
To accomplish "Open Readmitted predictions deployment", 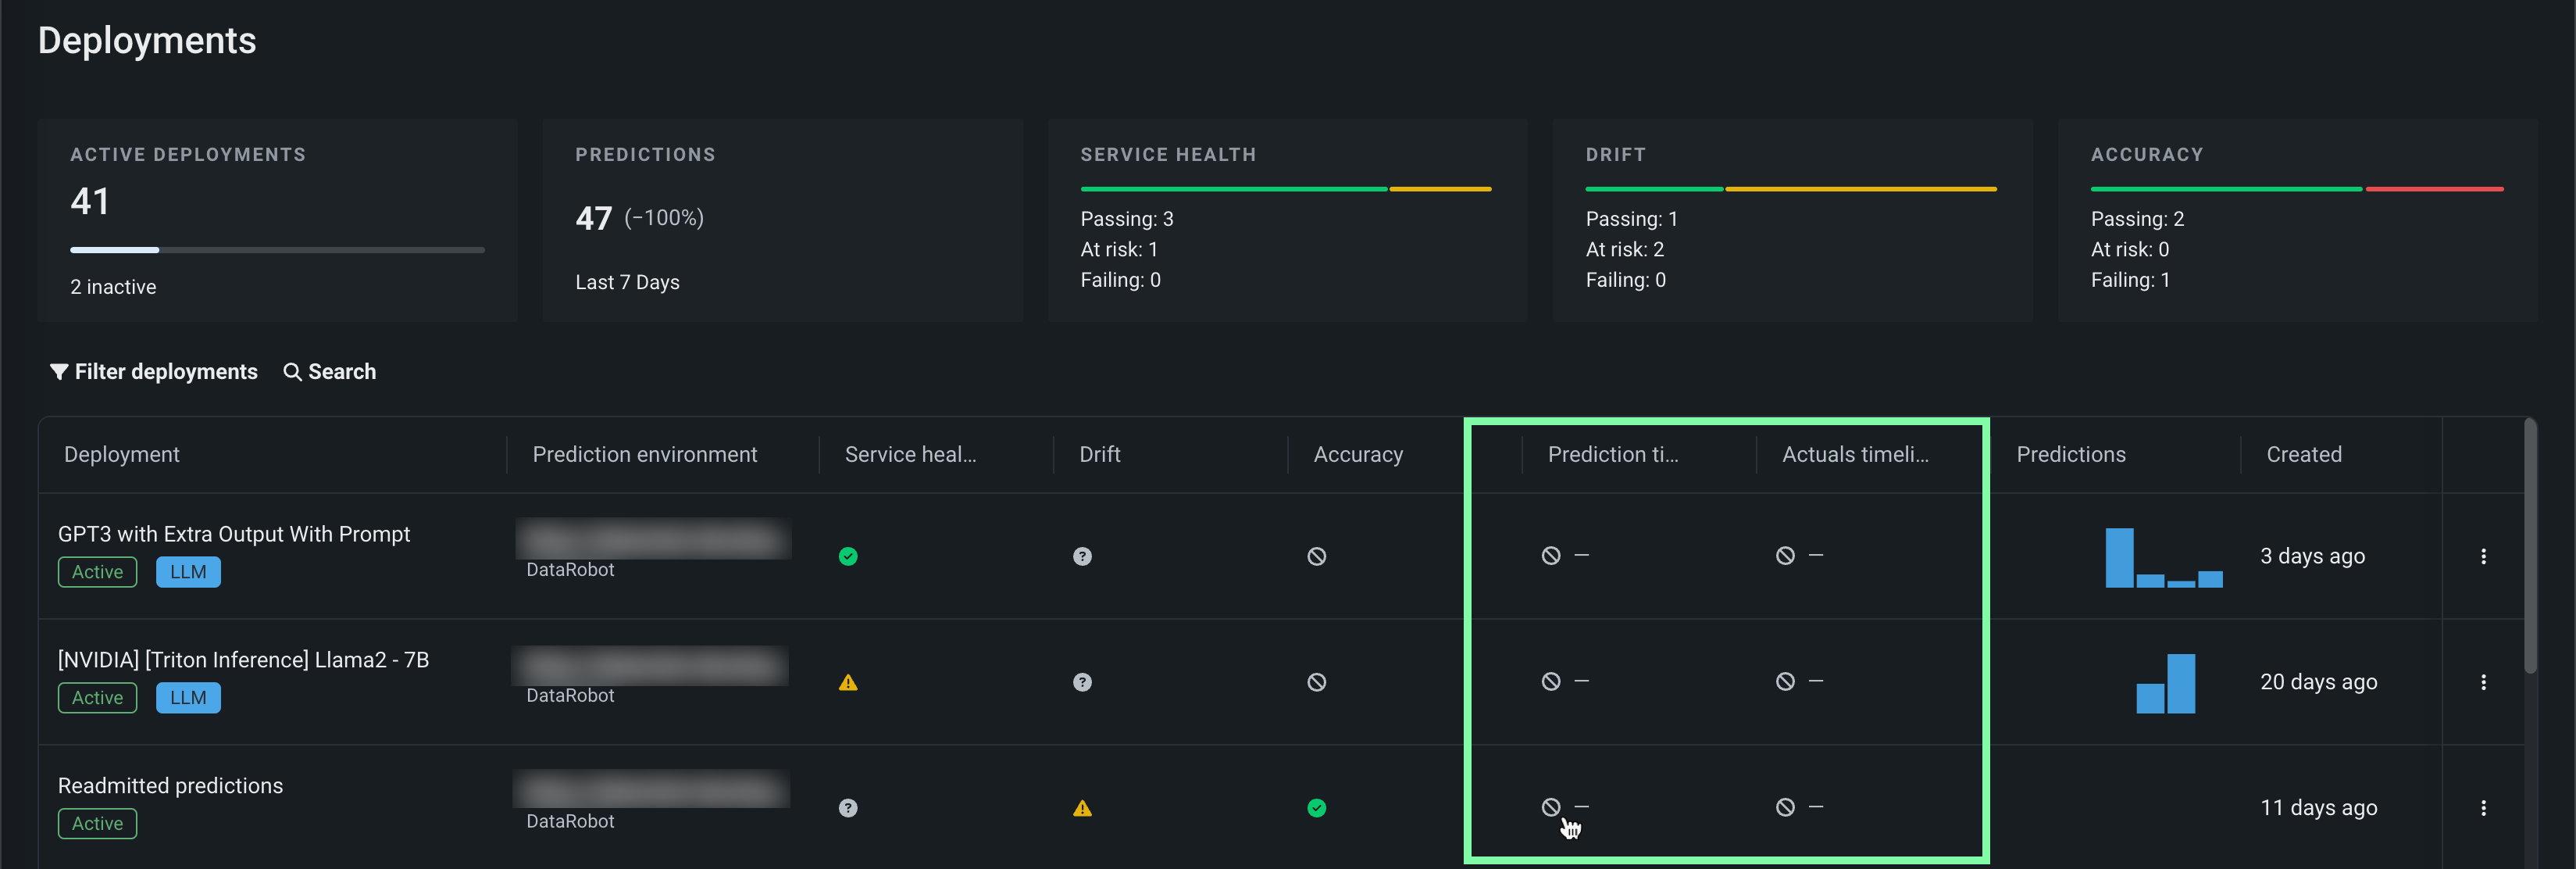I will coord(170,786).
